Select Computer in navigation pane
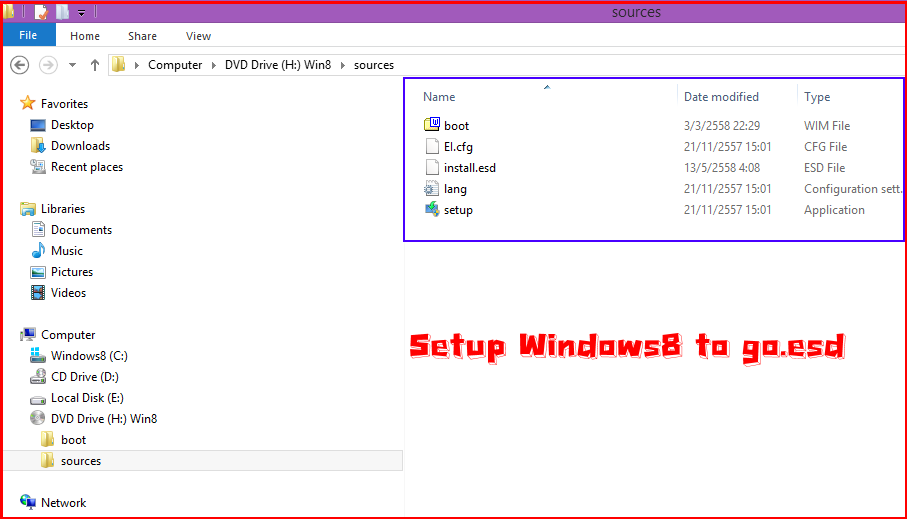 (68, 335)
